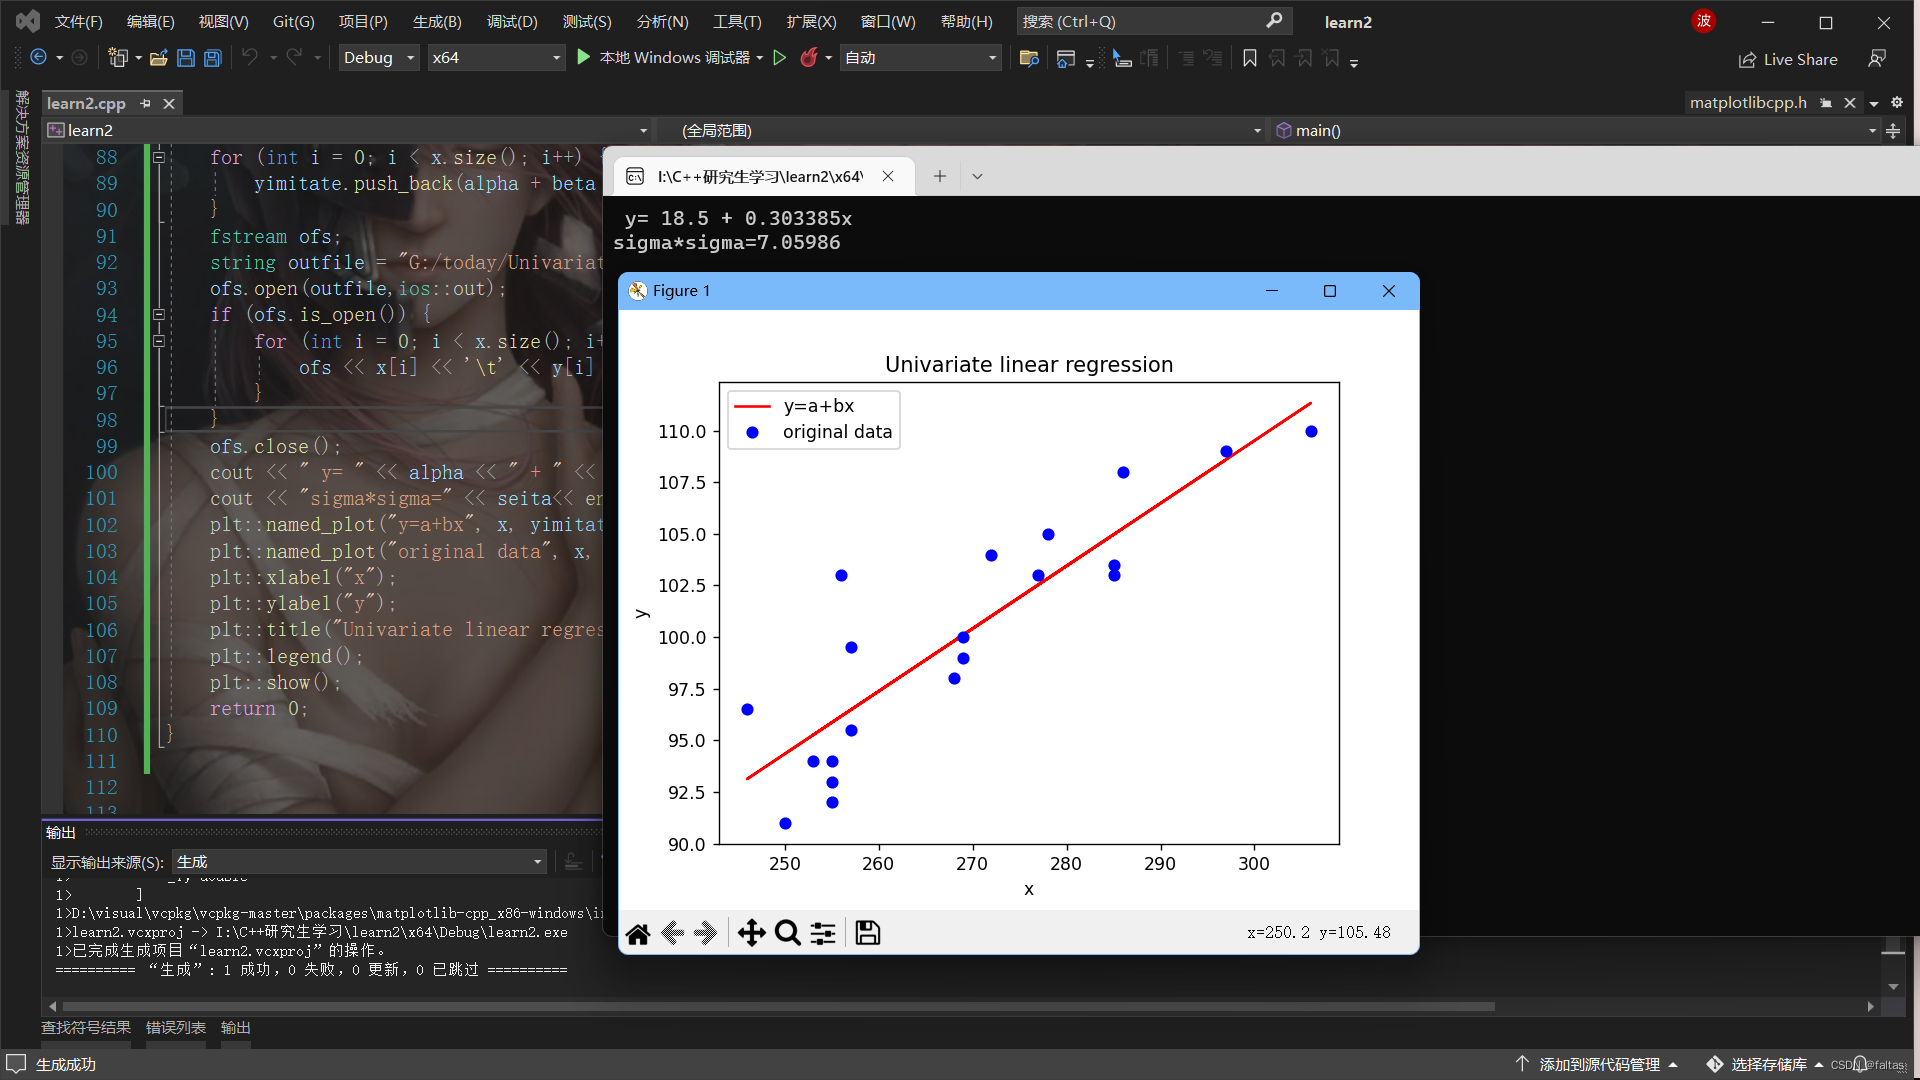This screenshot has width=1920, height=1080.
Task: Start without debugging using the hollow play icon
Action: 780,58
